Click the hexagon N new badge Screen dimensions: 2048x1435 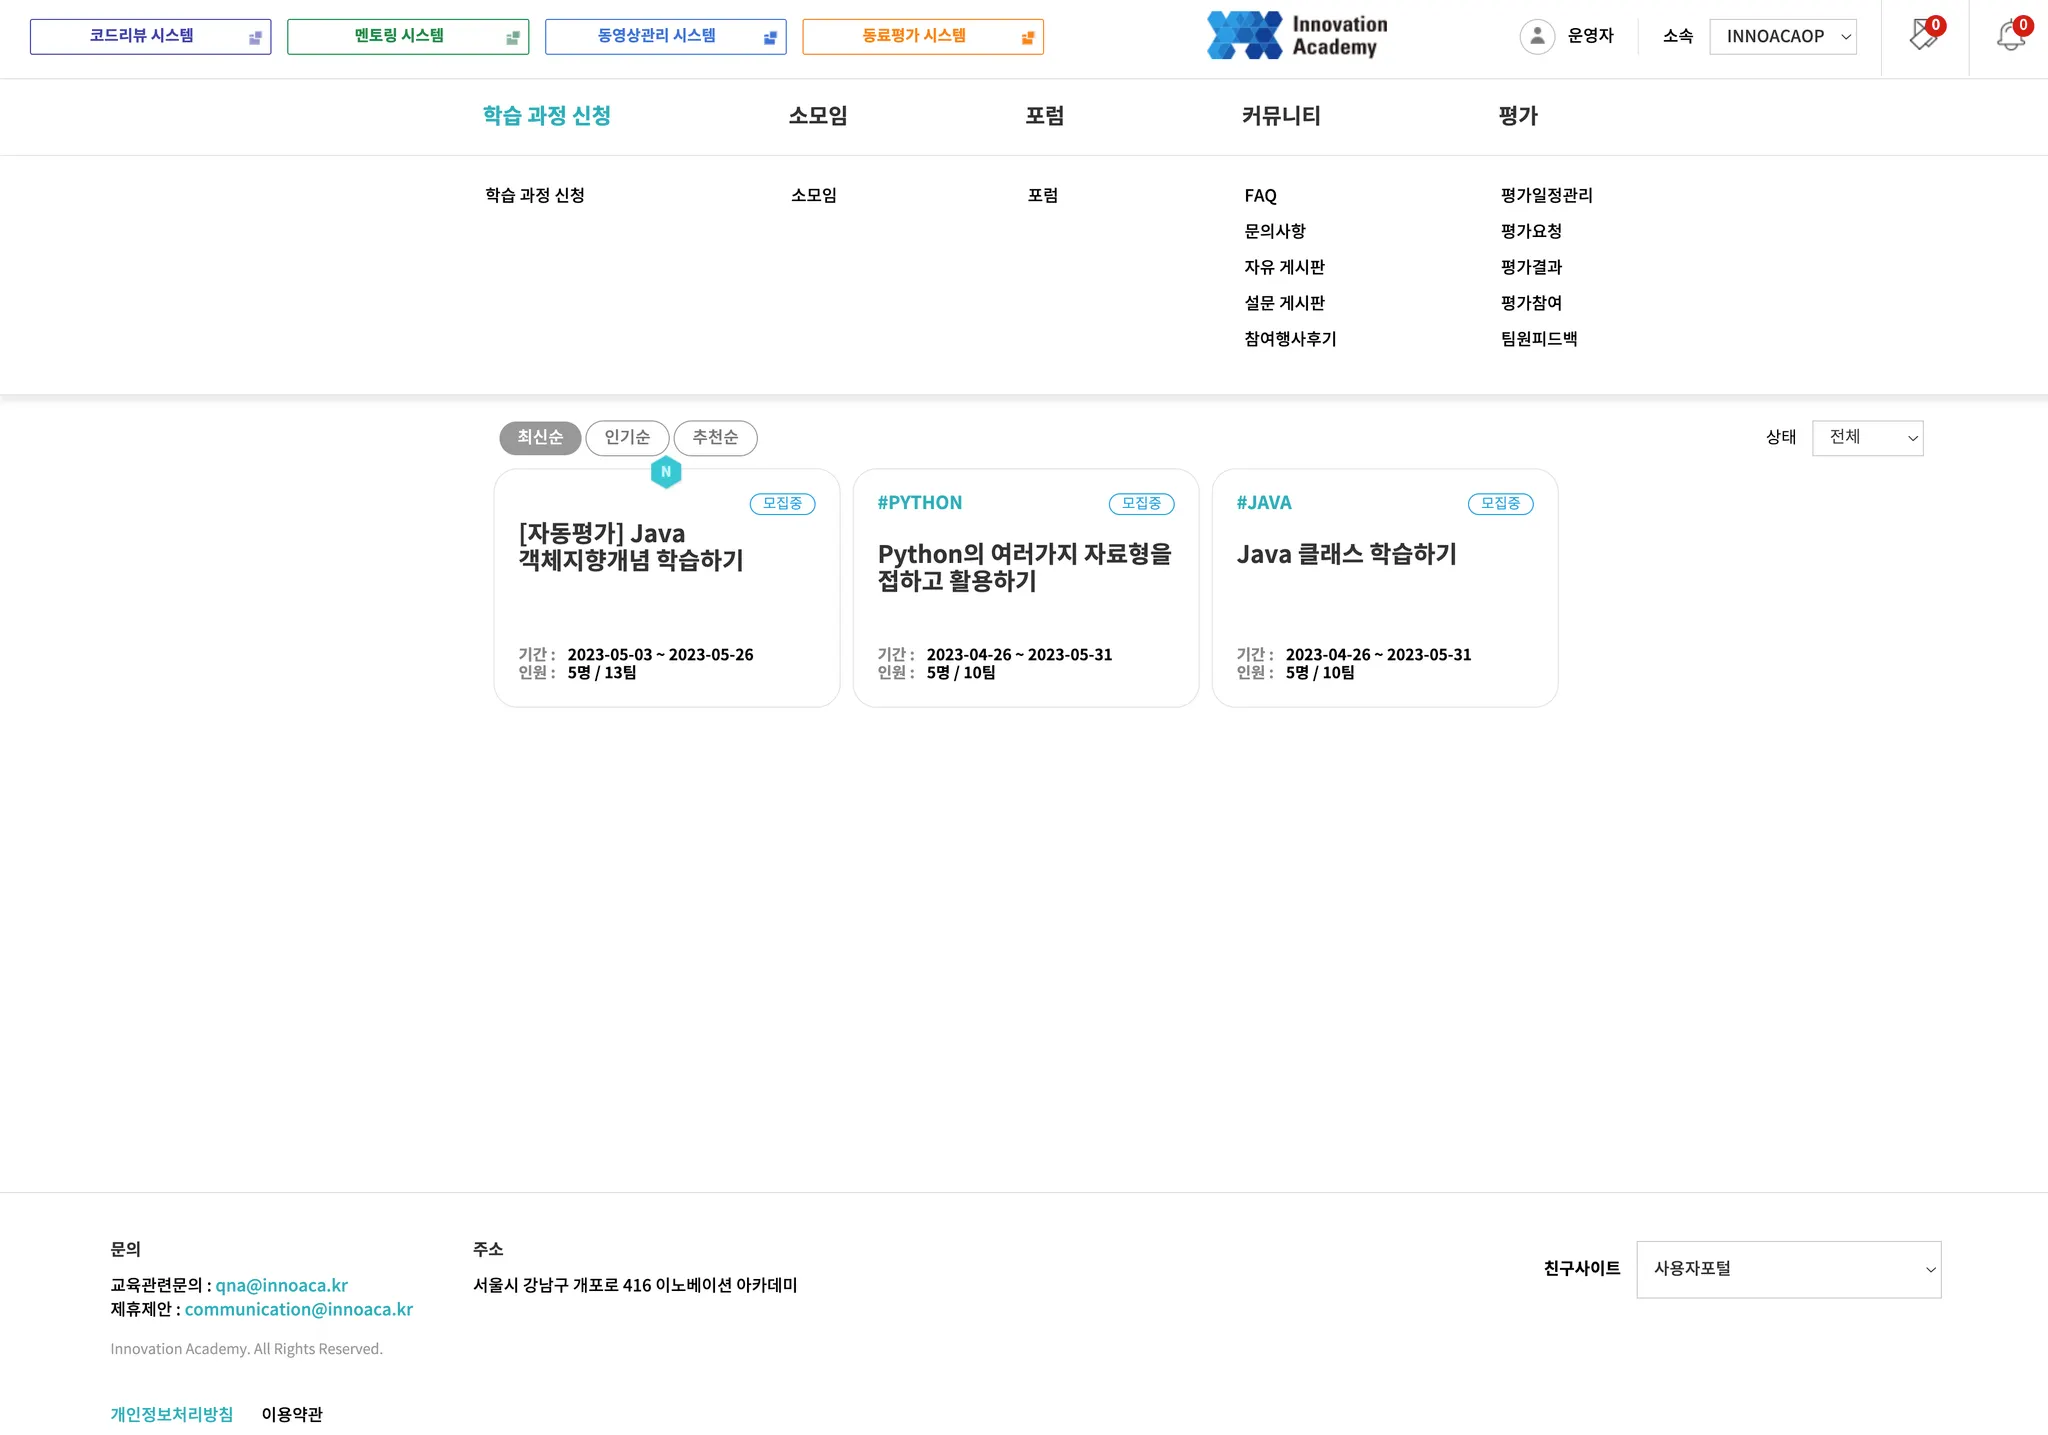click(666, 472)
